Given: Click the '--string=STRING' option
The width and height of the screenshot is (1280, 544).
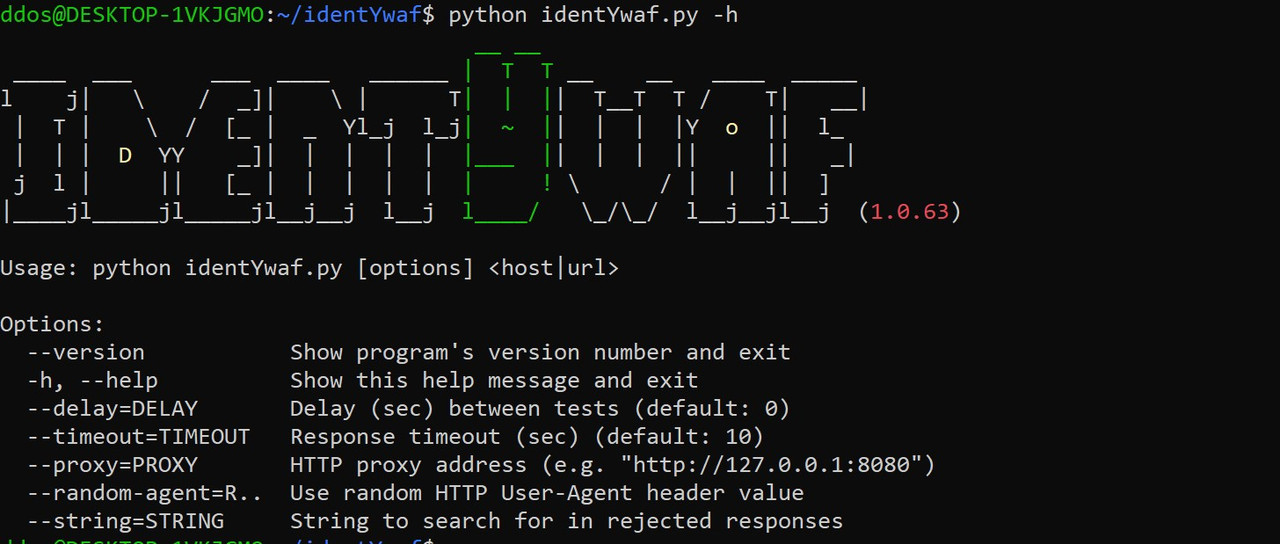Looking at the screenshot, I should click(x=125, y=521).
